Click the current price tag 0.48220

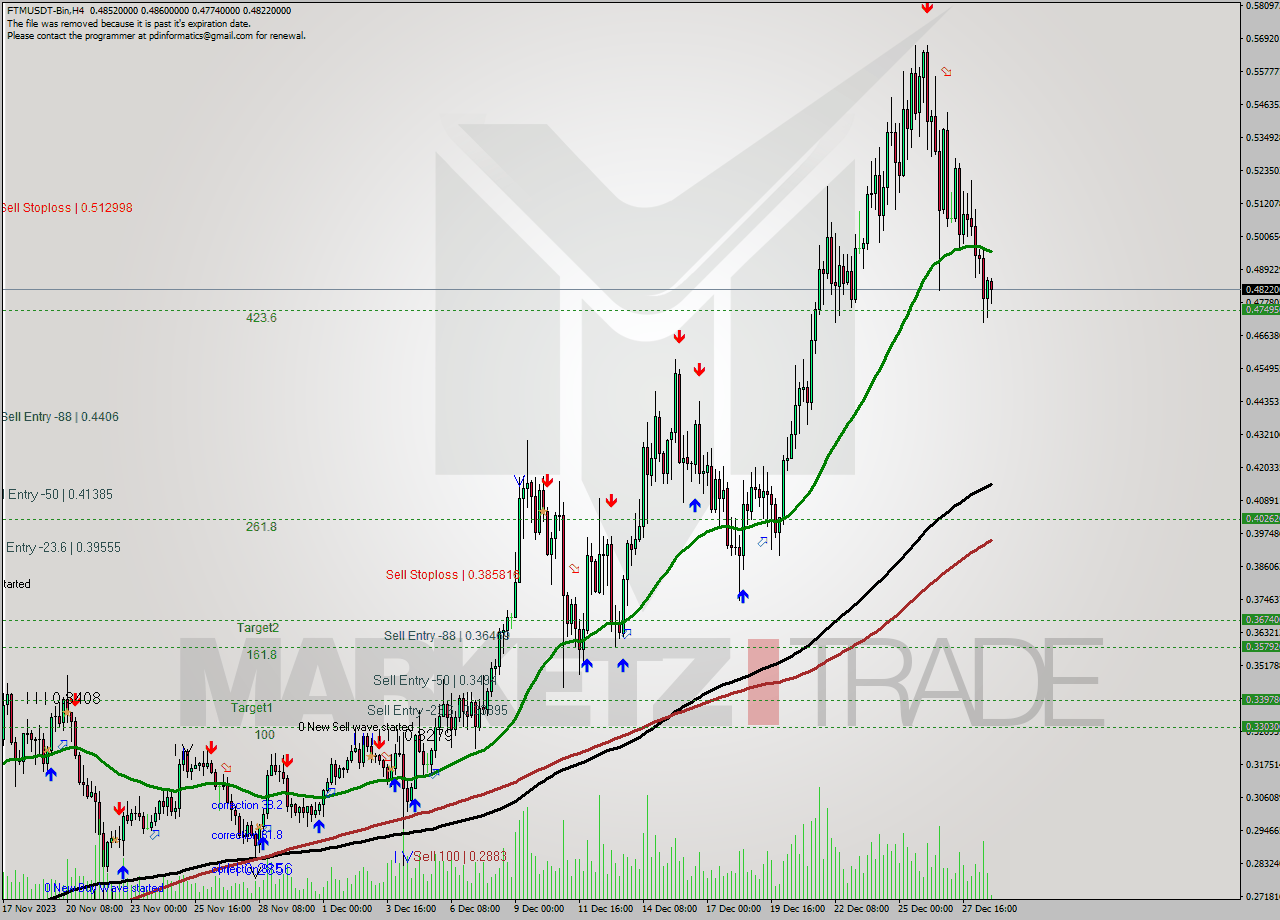pos(1260,289)
